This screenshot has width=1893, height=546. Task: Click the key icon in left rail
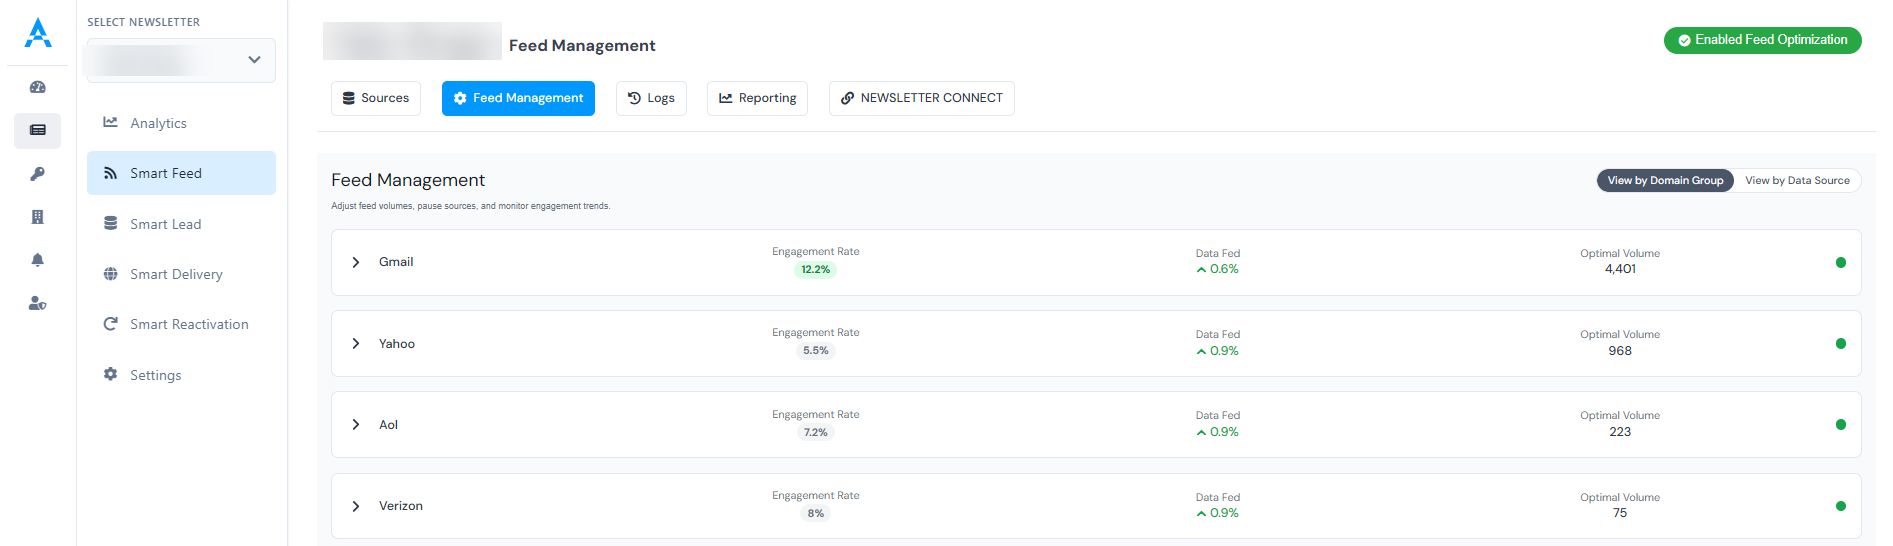38,174
